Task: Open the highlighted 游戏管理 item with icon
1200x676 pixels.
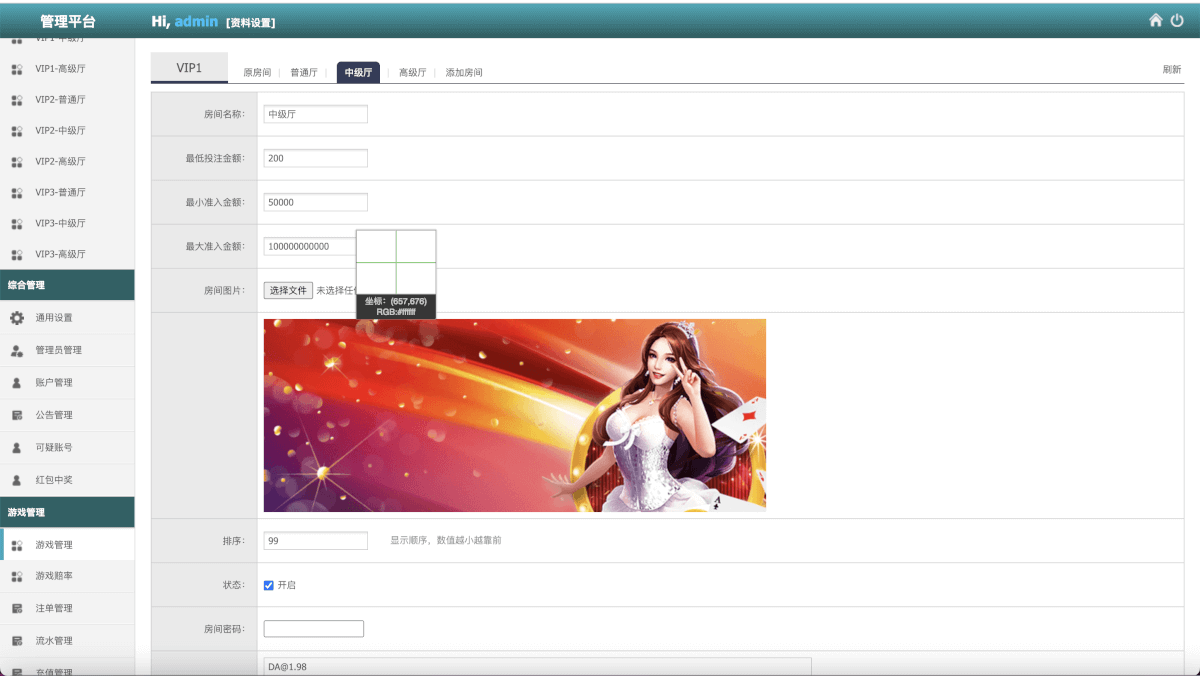Action: pyautogui.click(x=68, y=545)
